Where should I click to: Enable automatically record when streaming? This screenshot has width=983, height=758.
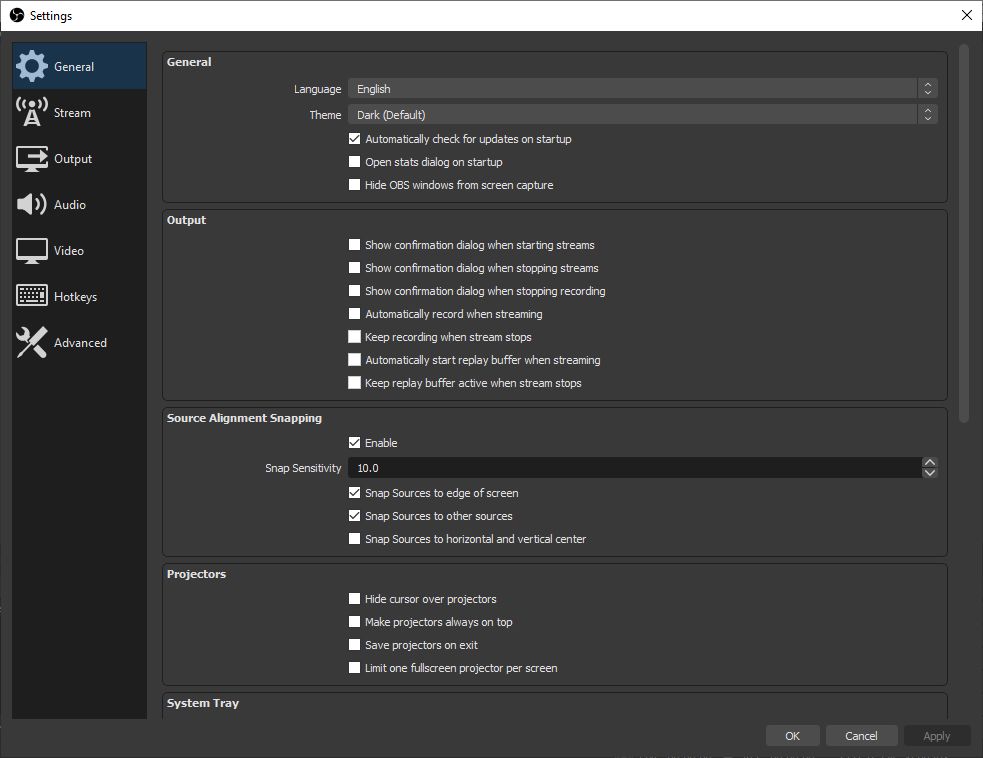click(x=354, y=314)
